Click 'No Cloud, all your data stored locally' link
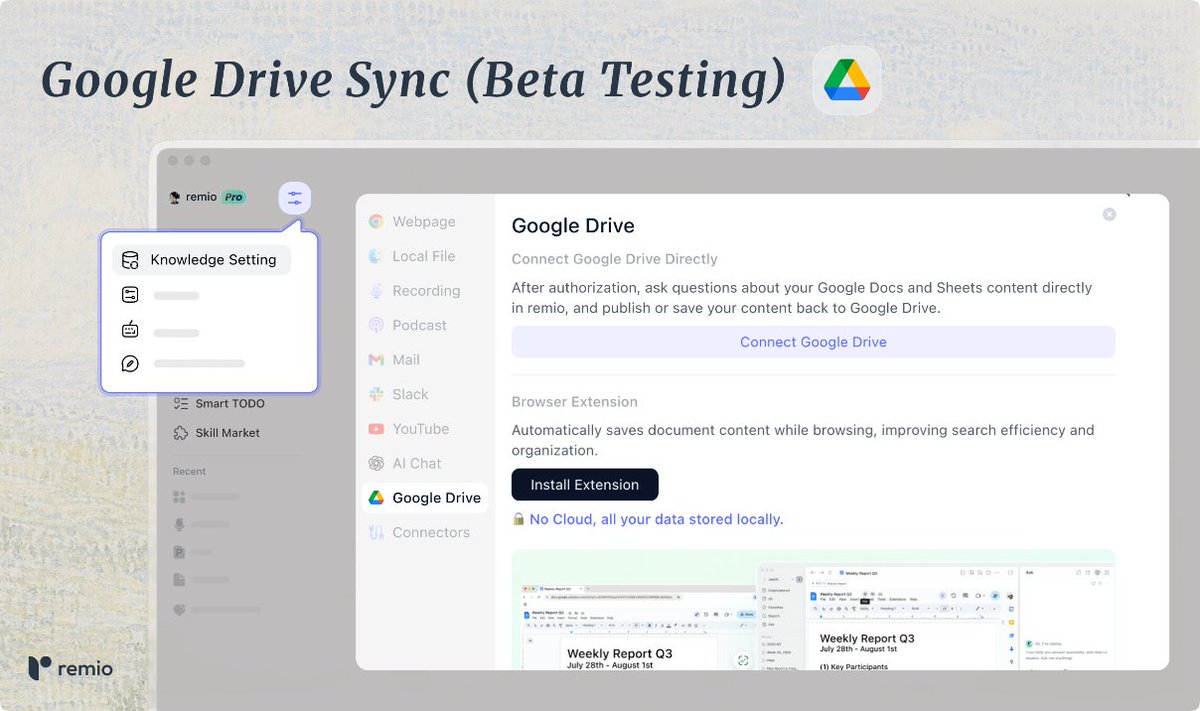The height and width of the screenshot is (711, 1200). 656,520
